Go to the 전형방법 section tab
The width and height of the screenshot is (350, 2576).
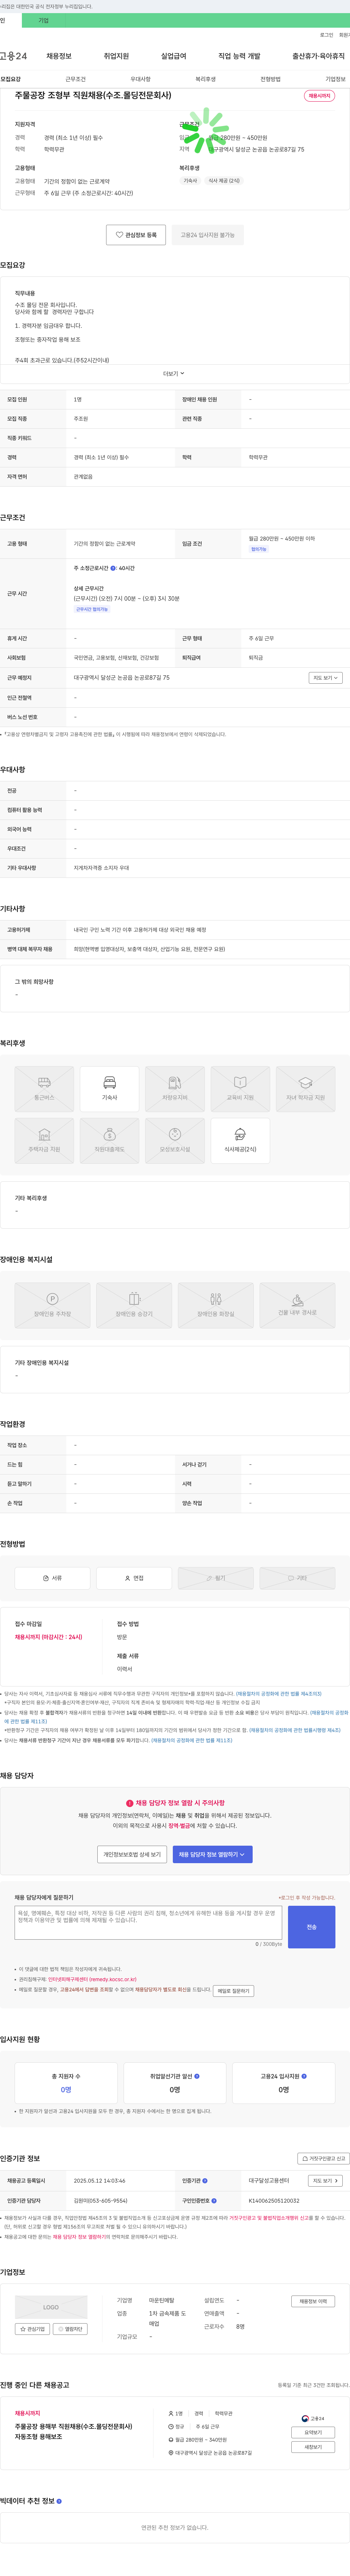click(x=270, y=79)
